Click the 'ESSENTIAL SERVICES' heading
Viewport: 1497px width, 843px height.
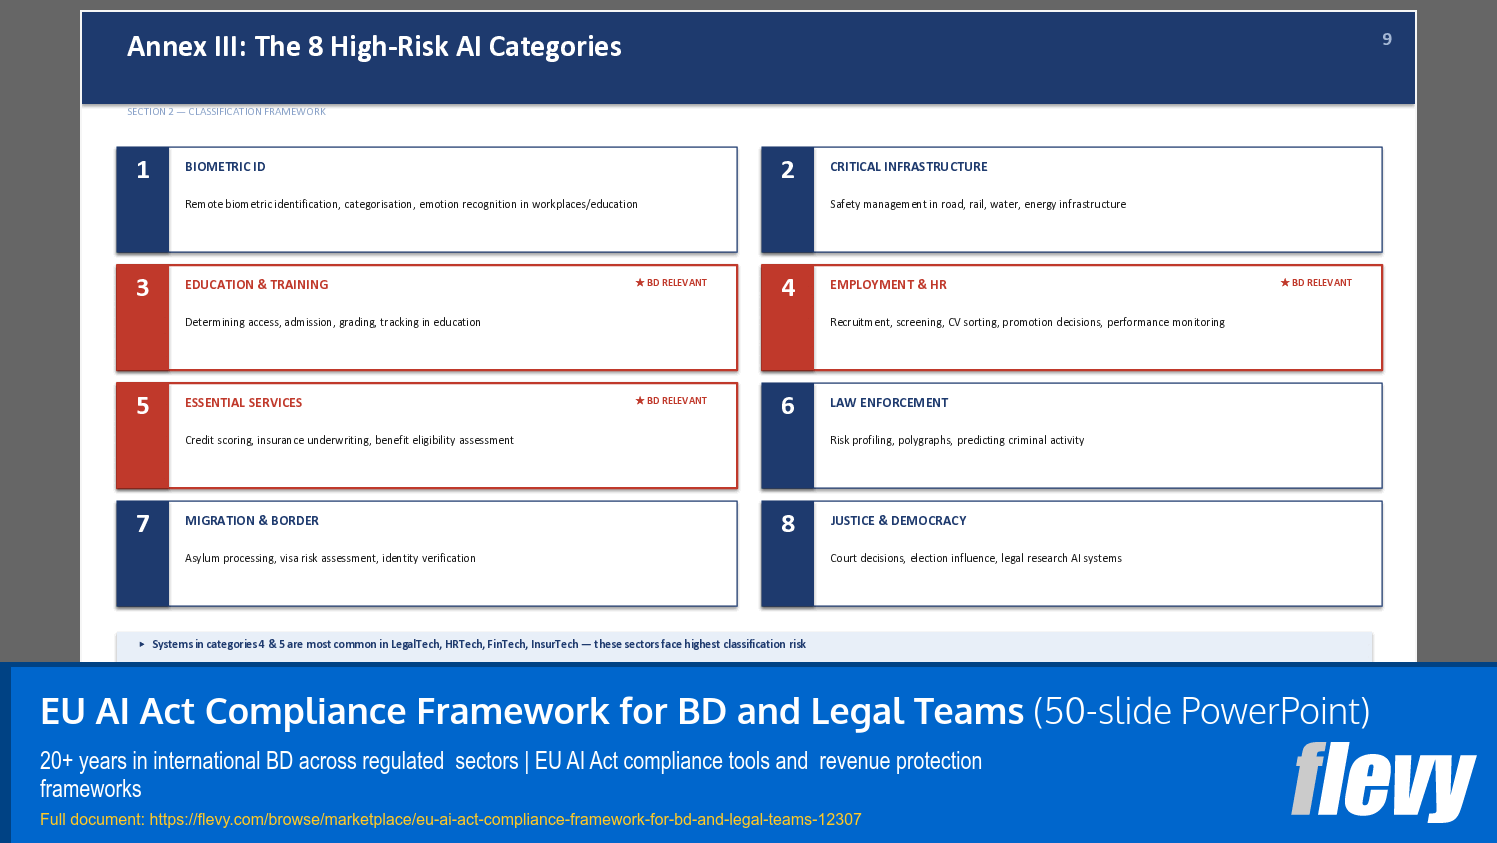(x=243, y=403)
